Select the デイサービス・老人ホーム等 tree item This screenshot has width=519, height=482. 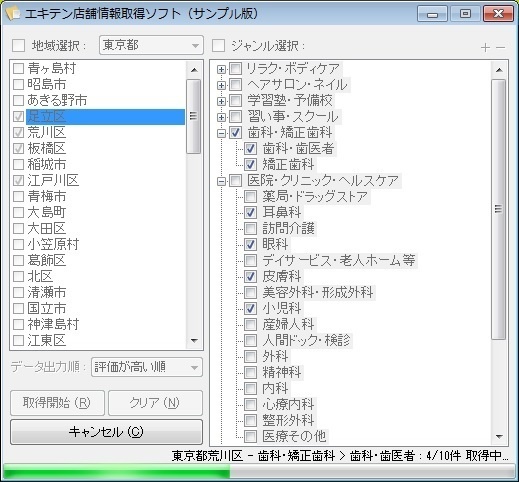click(339, 260)
